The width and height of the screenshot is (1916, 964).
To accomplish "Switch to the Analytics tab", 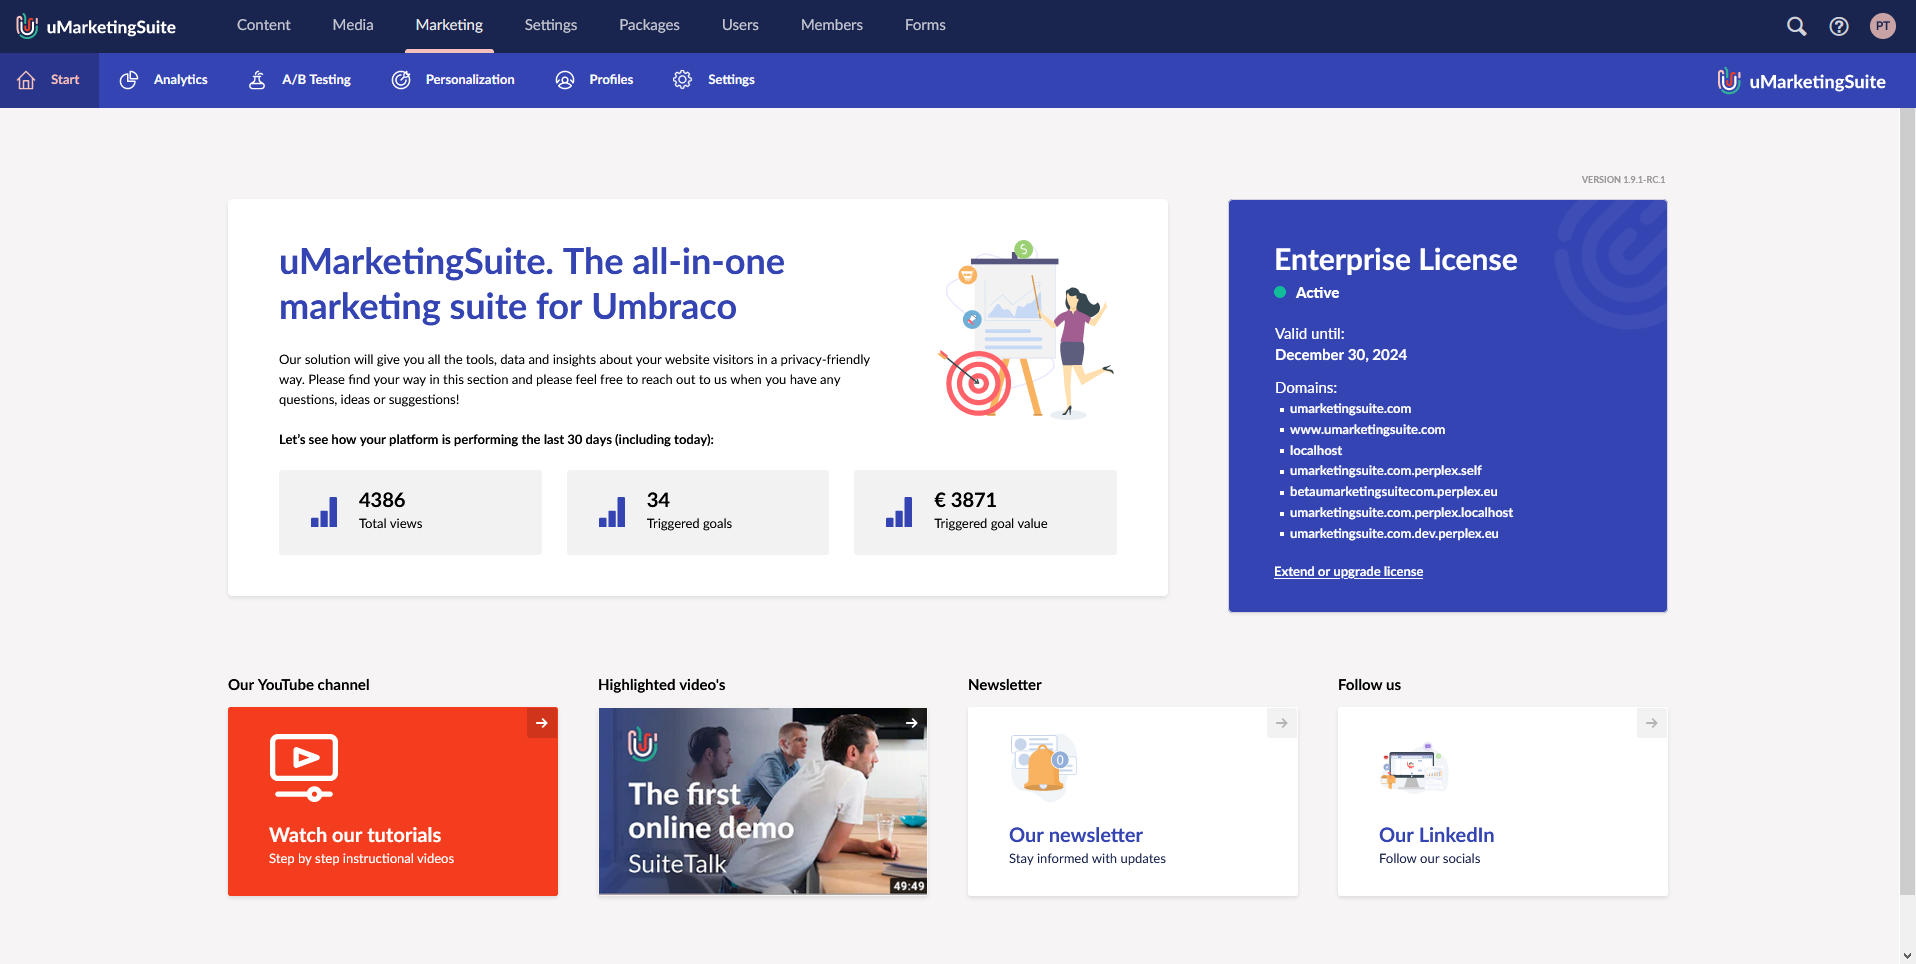I will [x=163, y=80].
